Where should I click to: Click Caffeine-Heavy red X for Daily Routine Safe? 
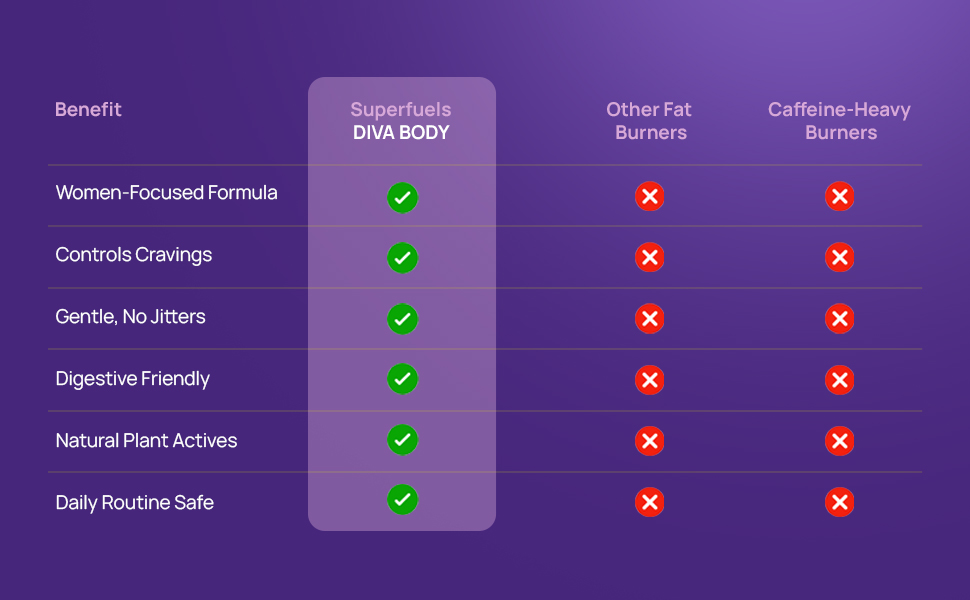point(839,502)
